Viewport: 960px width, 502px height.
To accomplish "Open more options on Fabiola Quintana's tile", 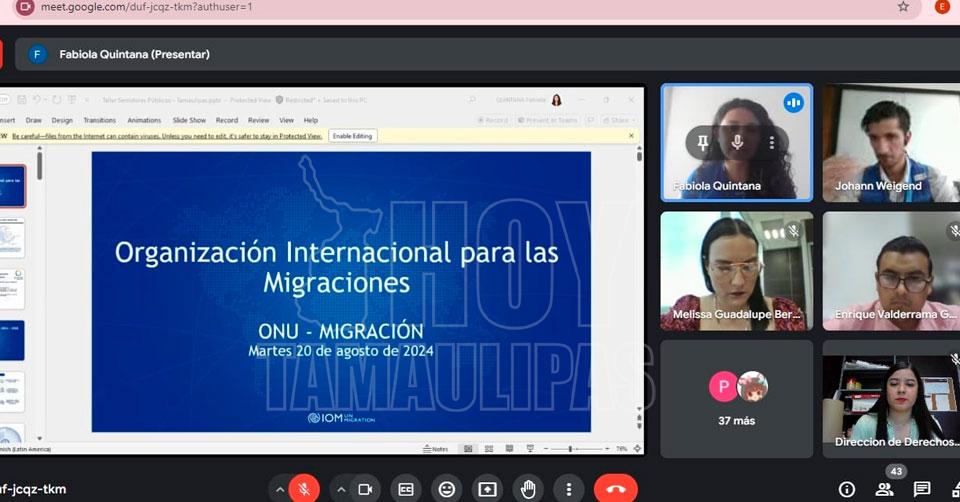I will click(x=771, y=143).
